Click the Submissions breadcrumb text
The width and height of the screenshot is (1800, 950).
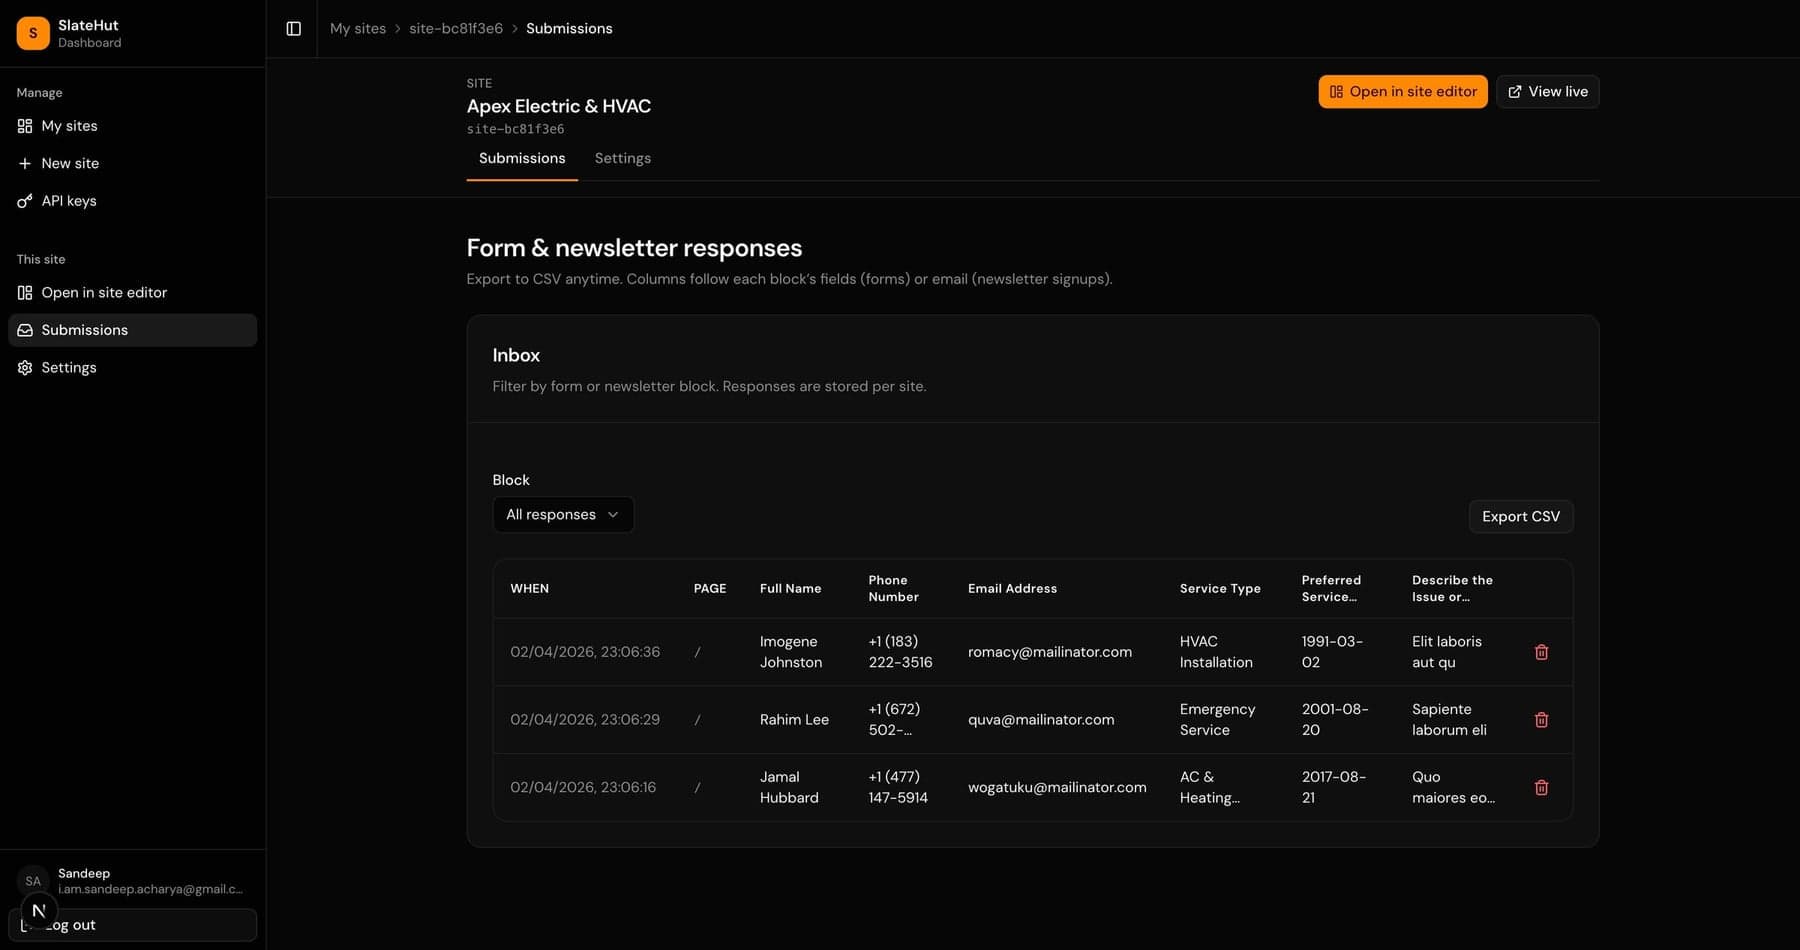pyautogui.click(x=569, y=29)
